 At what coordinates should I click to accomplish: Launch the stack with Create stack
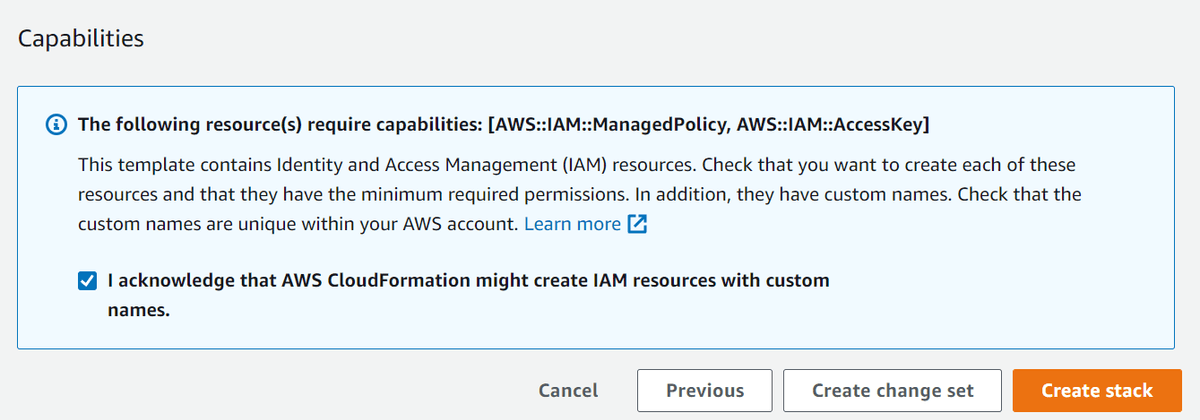point(1096,391)
